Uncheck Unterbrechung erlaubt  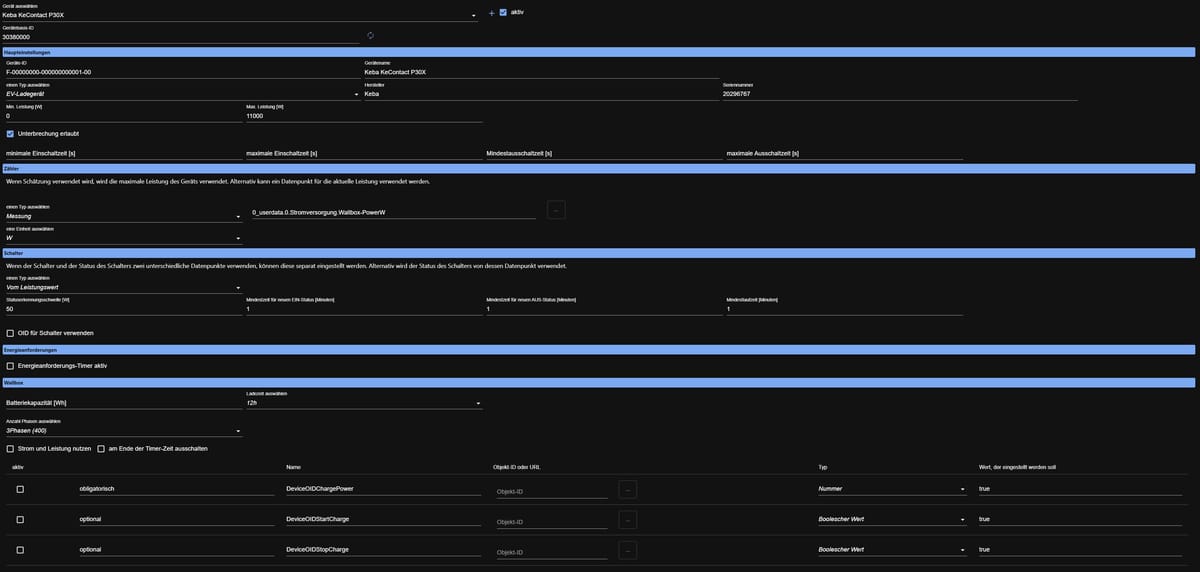(11, 133)
